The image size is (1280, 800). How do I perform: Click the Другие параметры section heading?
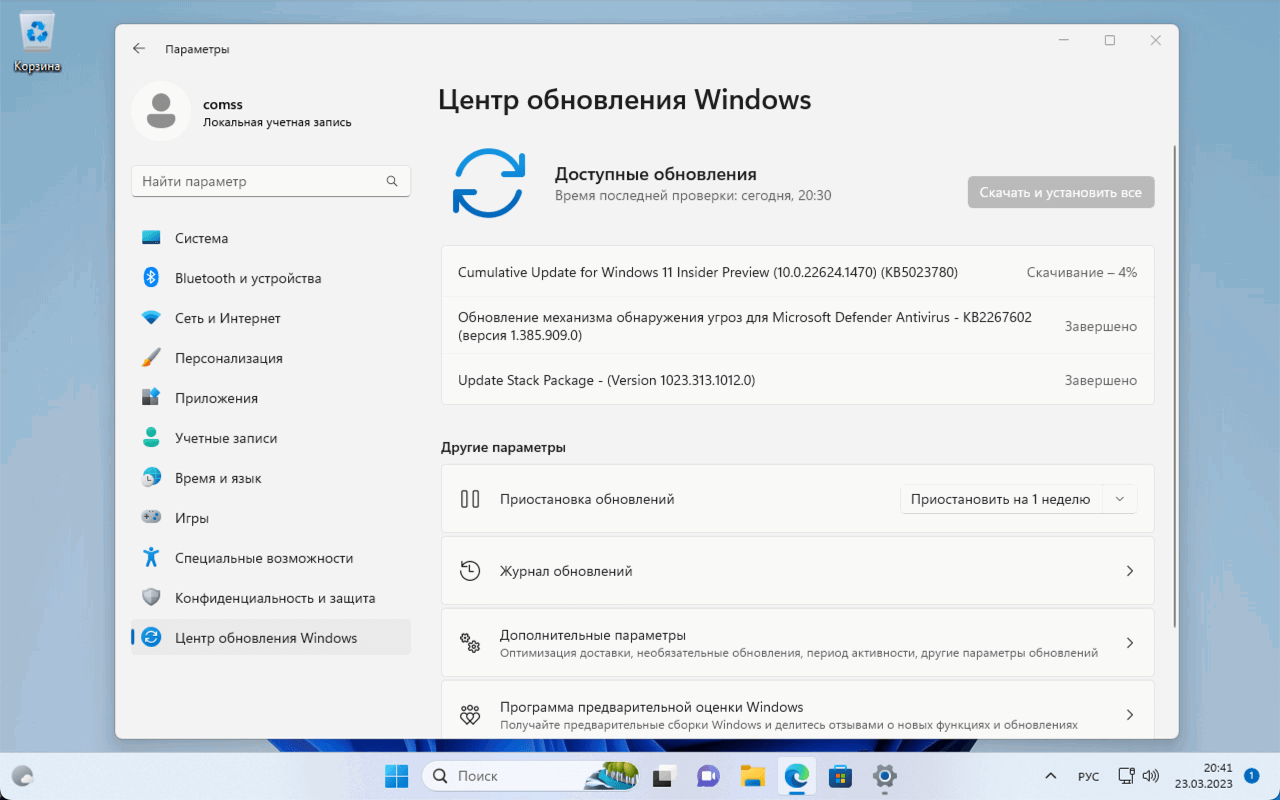pyautogui.click(x=503, y=447)
